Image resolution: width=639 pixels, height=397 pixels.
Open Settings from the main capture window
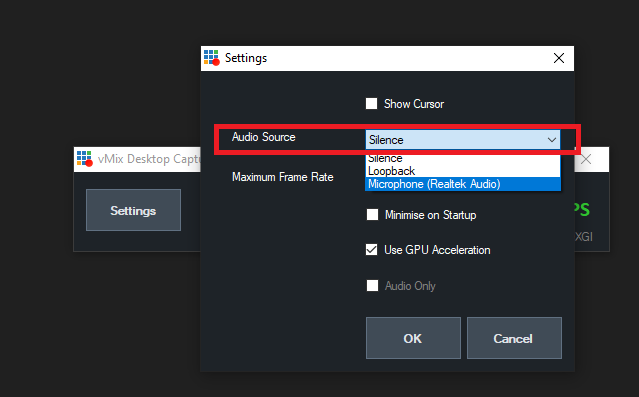click(133, 210)
